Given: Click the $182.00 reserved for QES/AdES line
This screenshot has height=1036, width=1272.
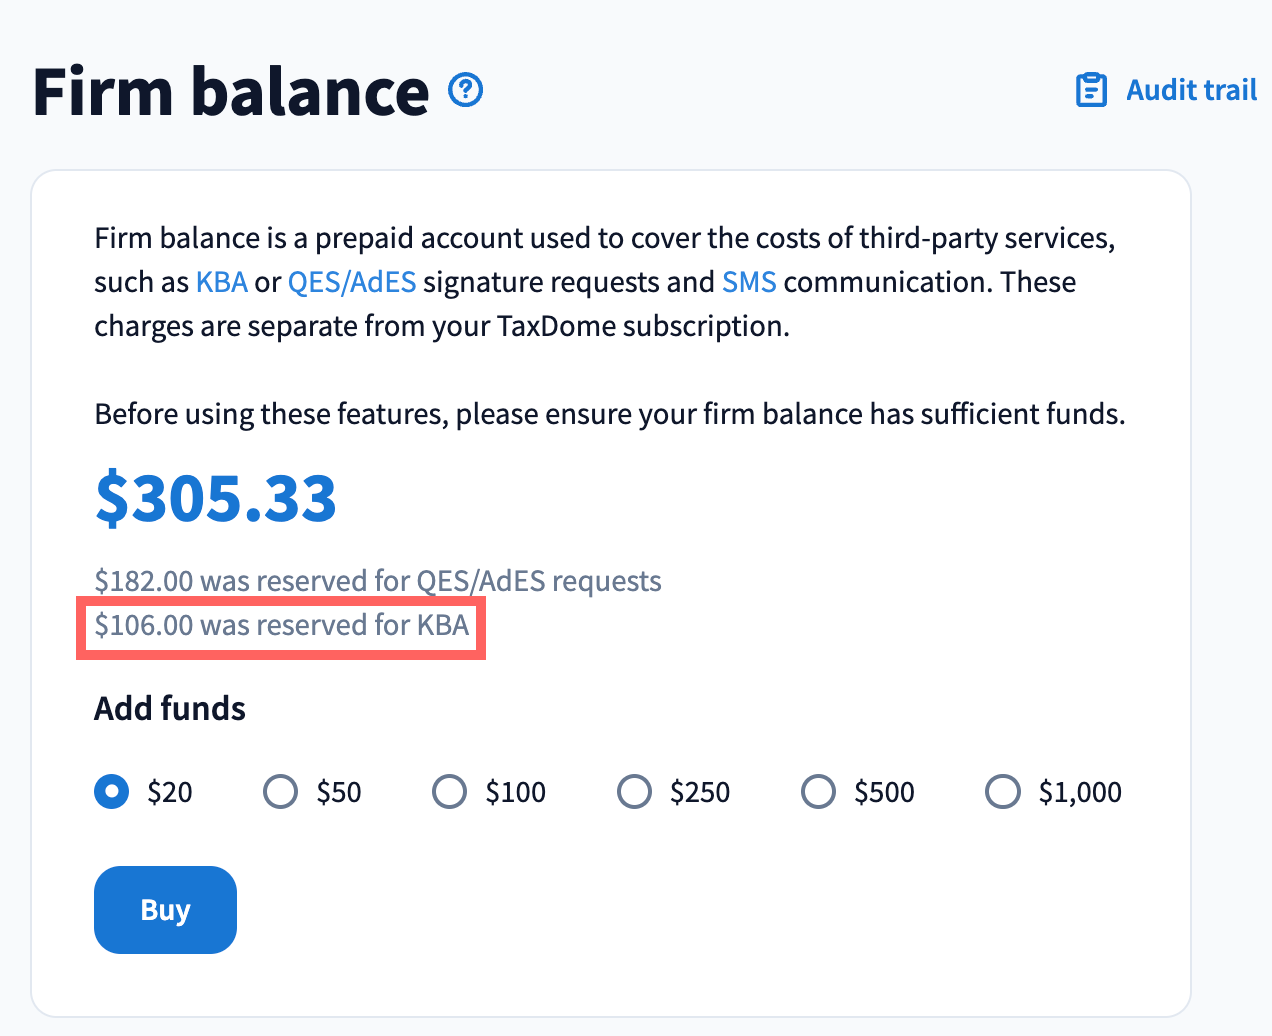Looking at the screenshot, I should coord(378,581).
